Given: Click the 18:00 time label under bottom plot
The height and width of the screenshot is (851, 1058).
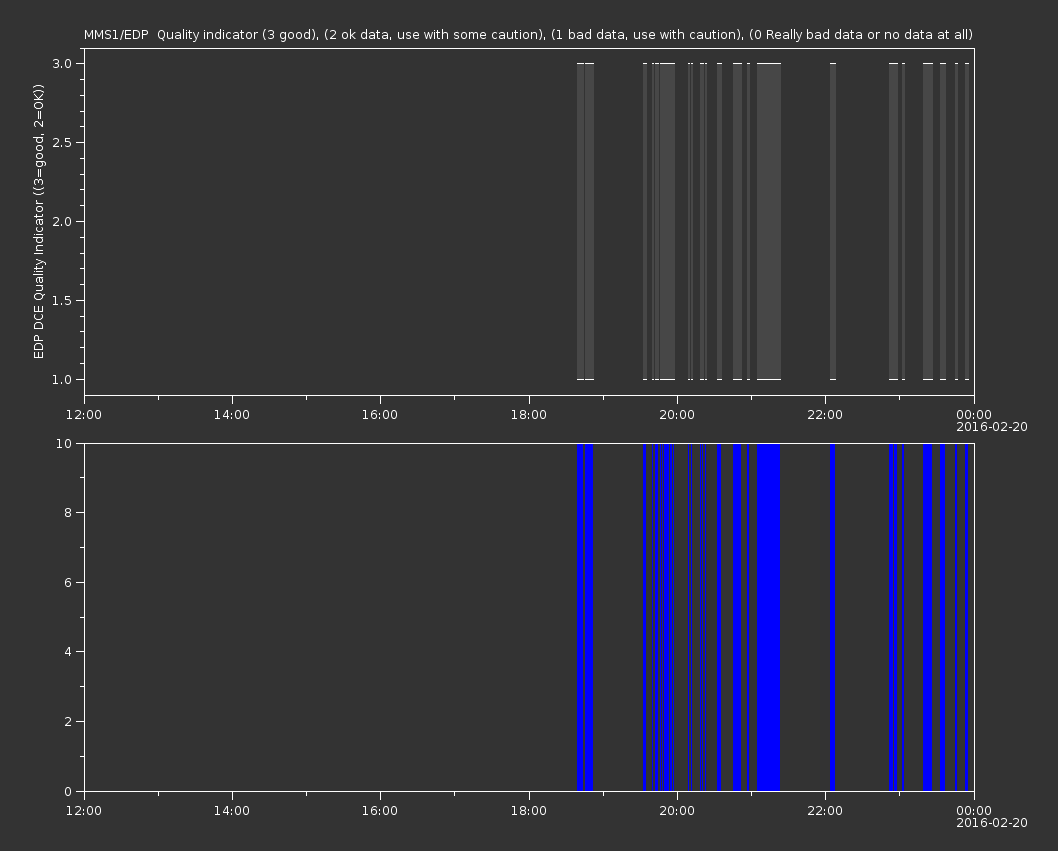Looking at the screenshot, I should pos(528,811).
